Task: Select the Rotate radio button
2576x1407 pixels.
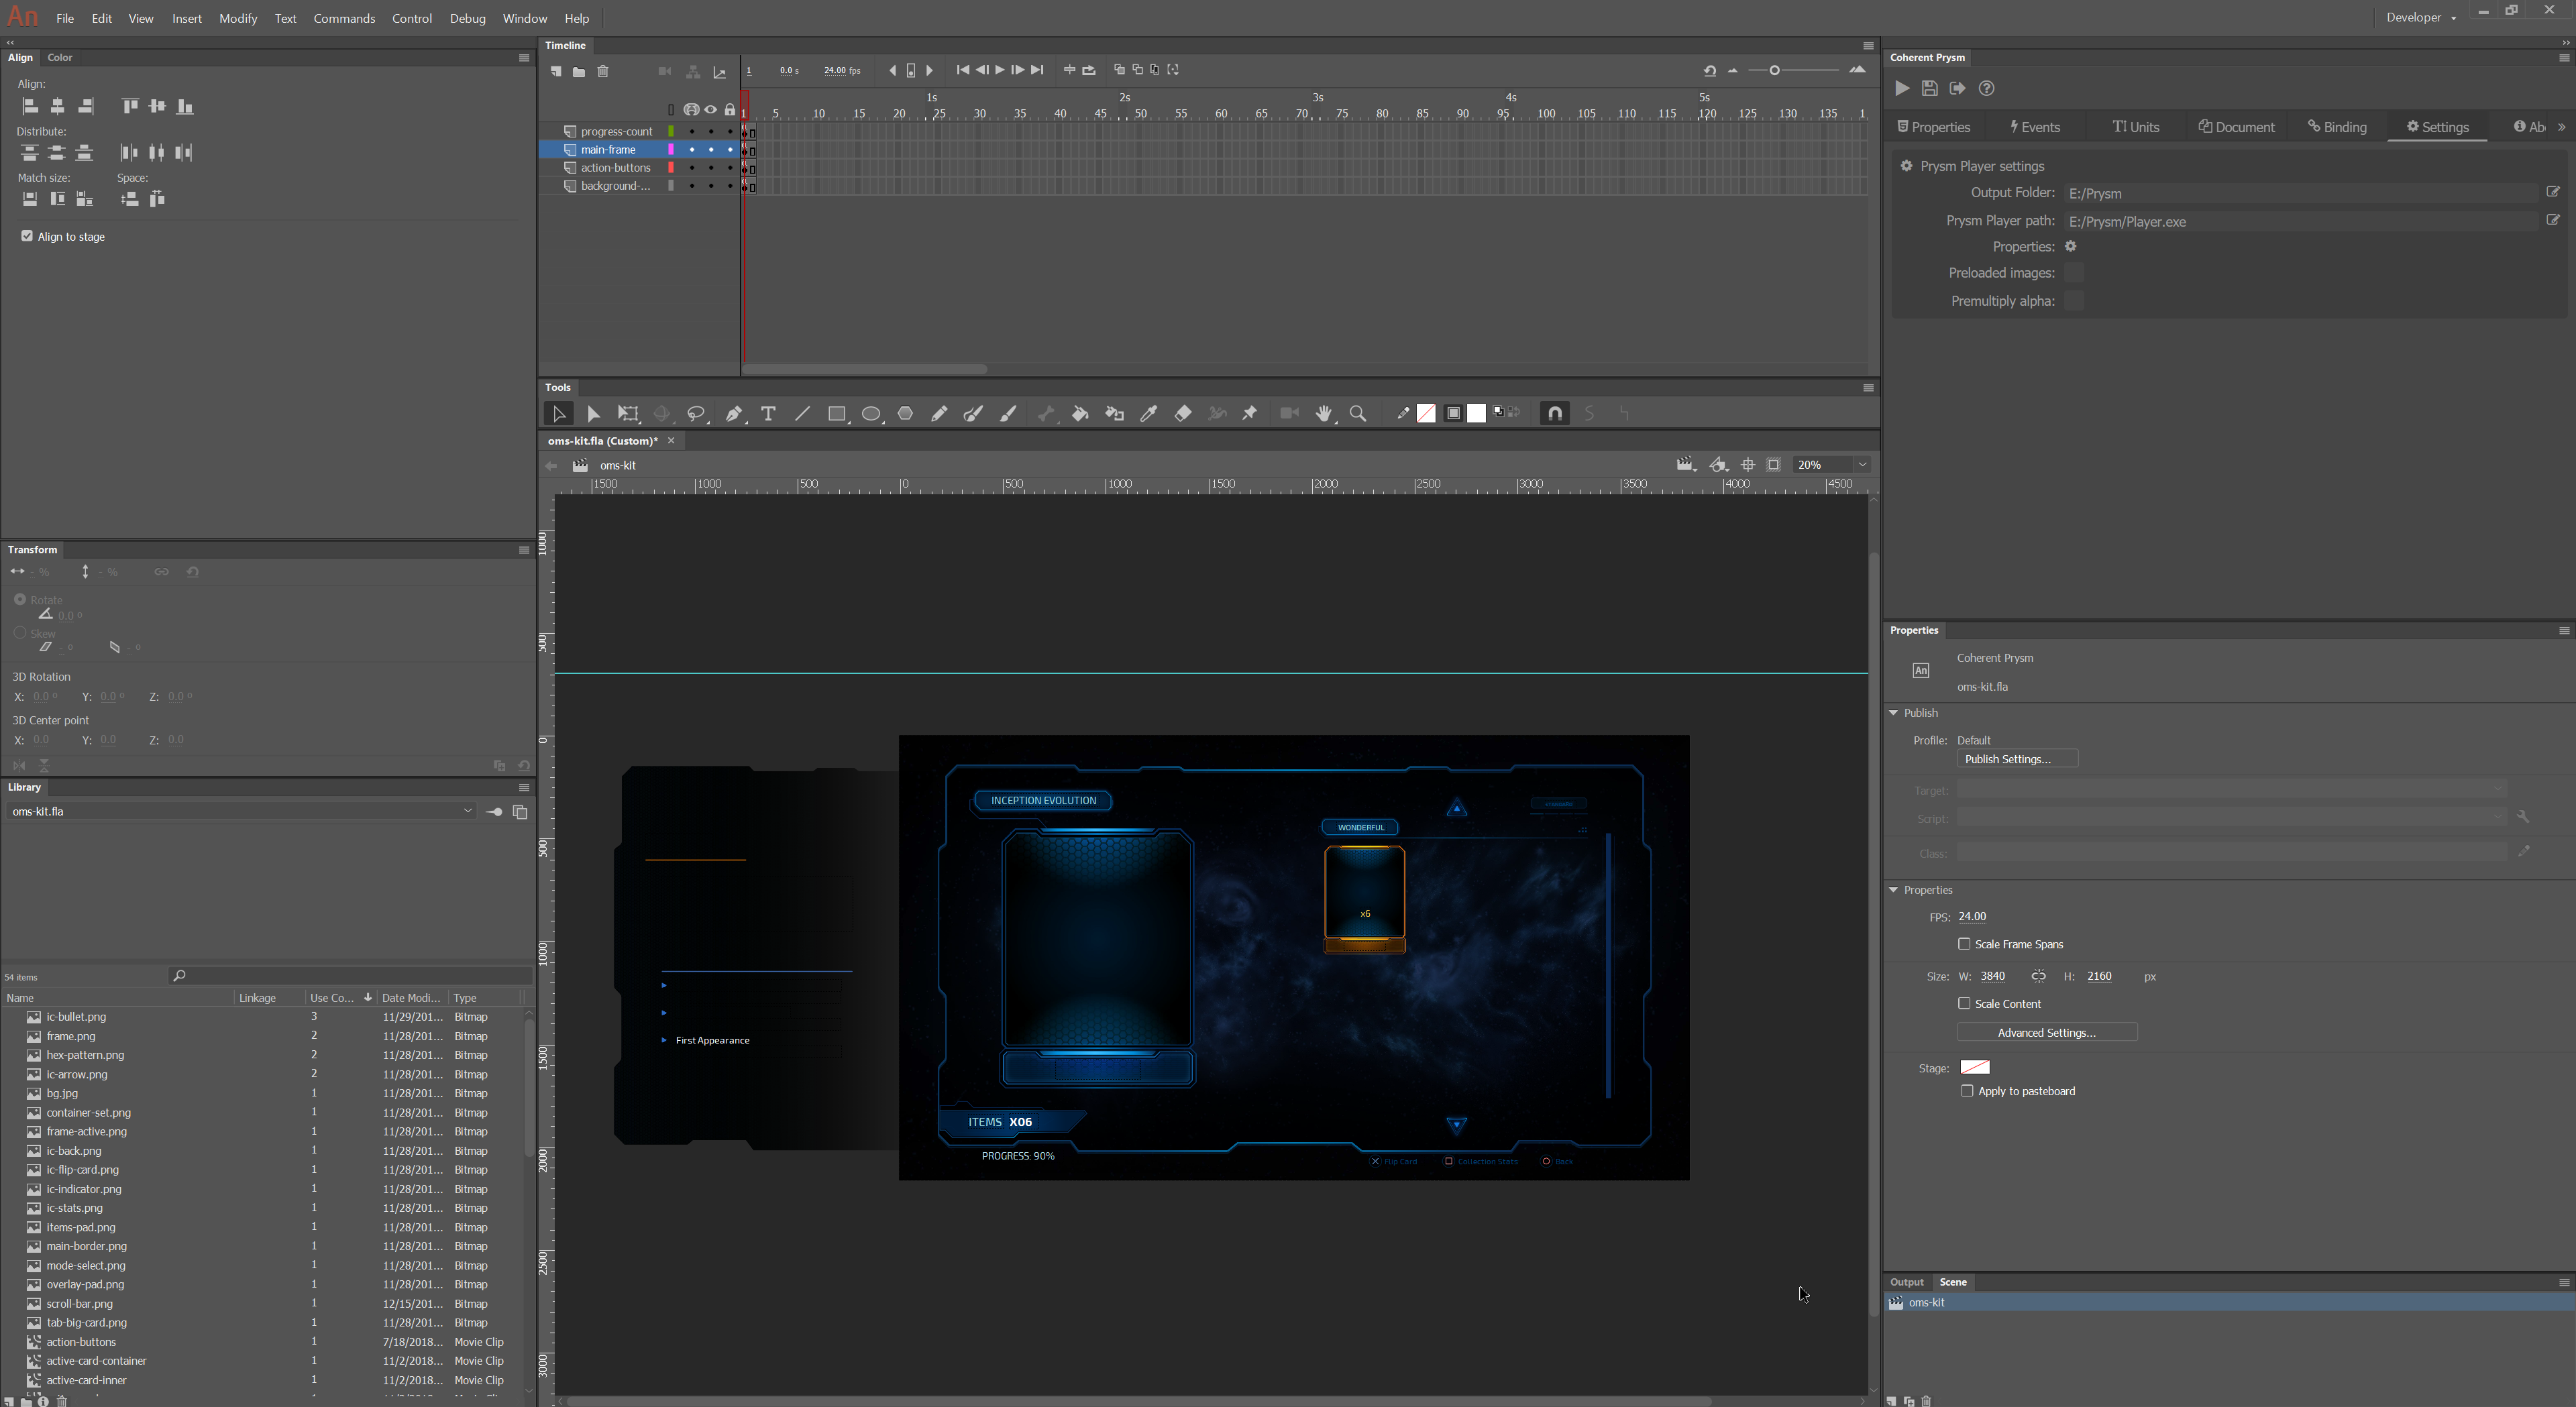Action: [20, 599]
